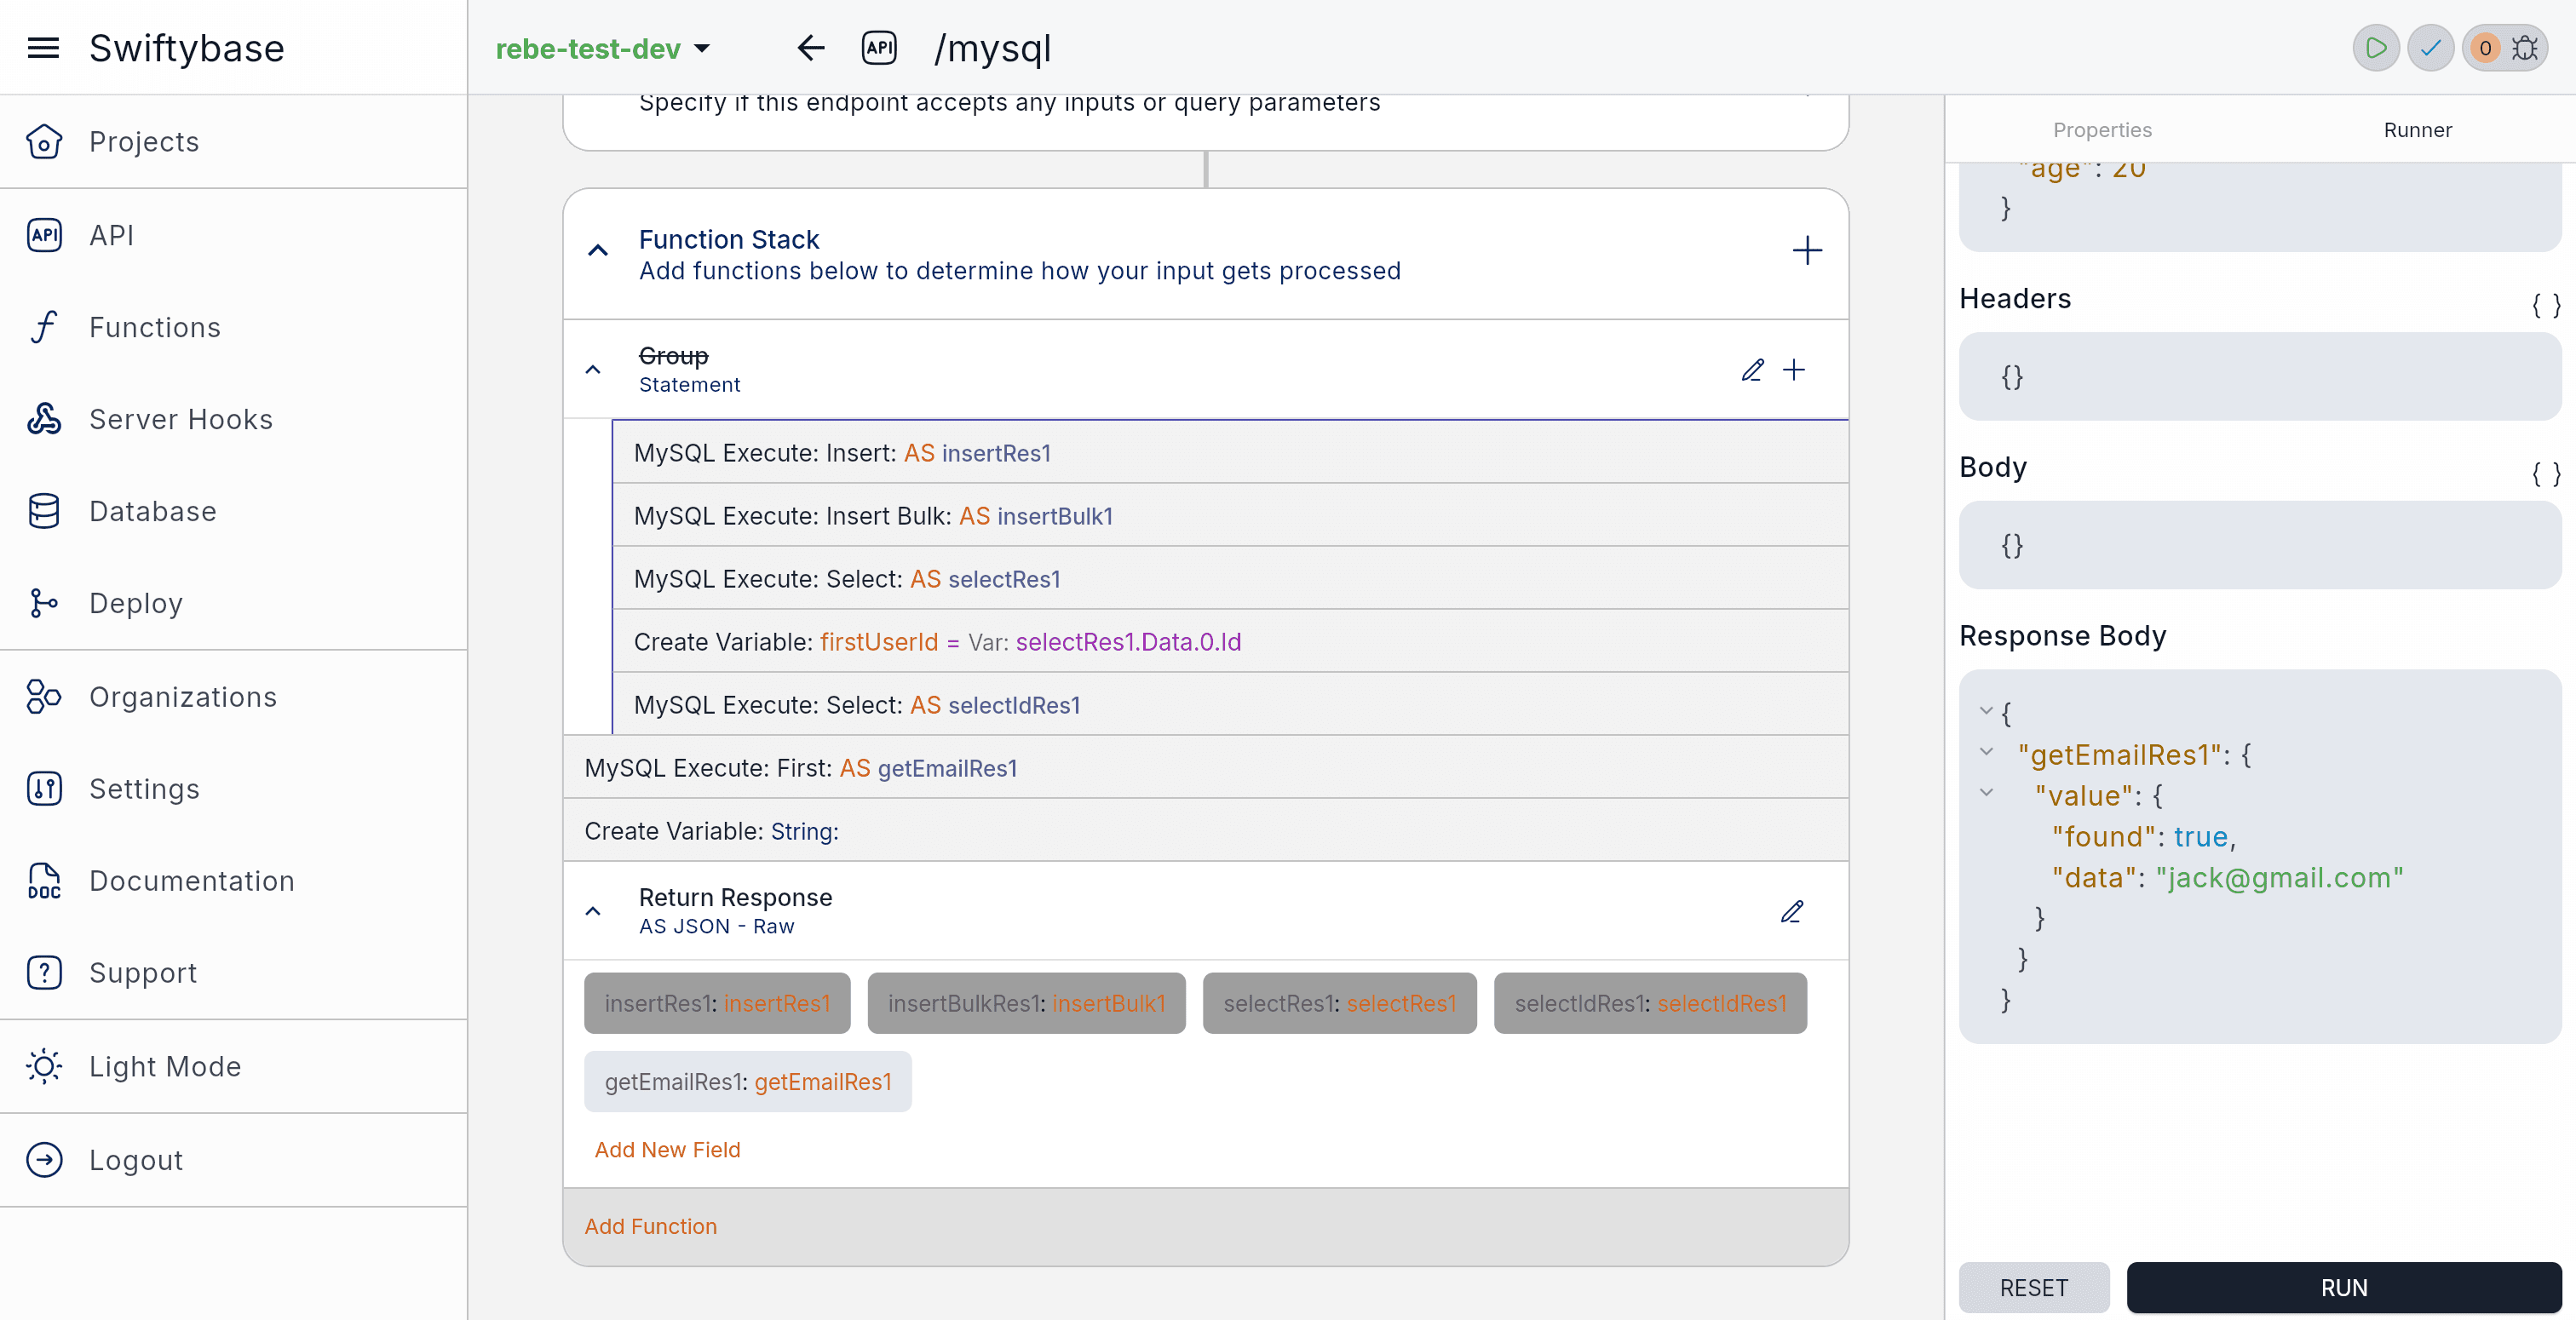
Task: Click the RUN button
Action: (x=2344, y=1288)
